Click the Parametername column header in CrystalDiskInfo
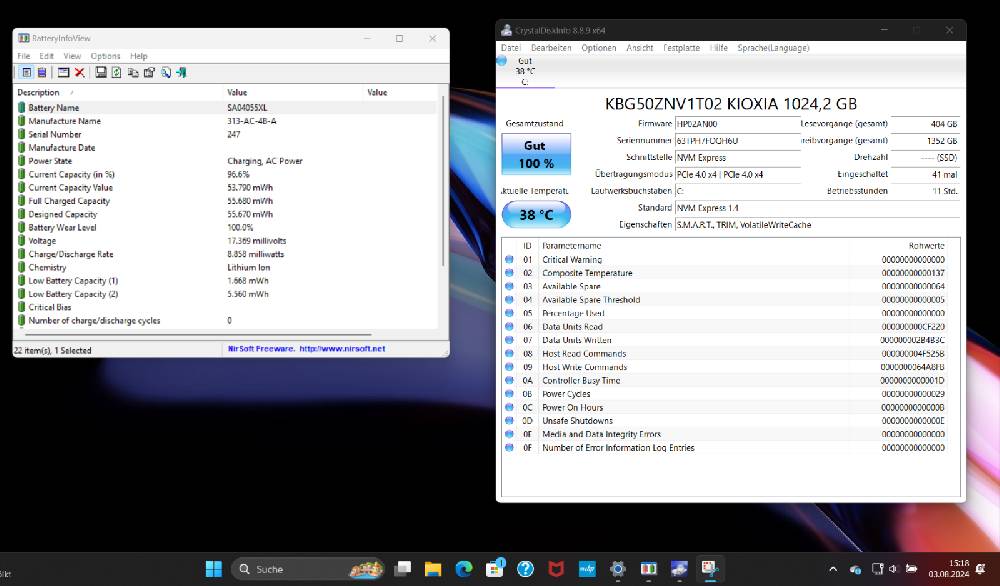This screenshot has width=1000, height=586. tap(571, 245)
